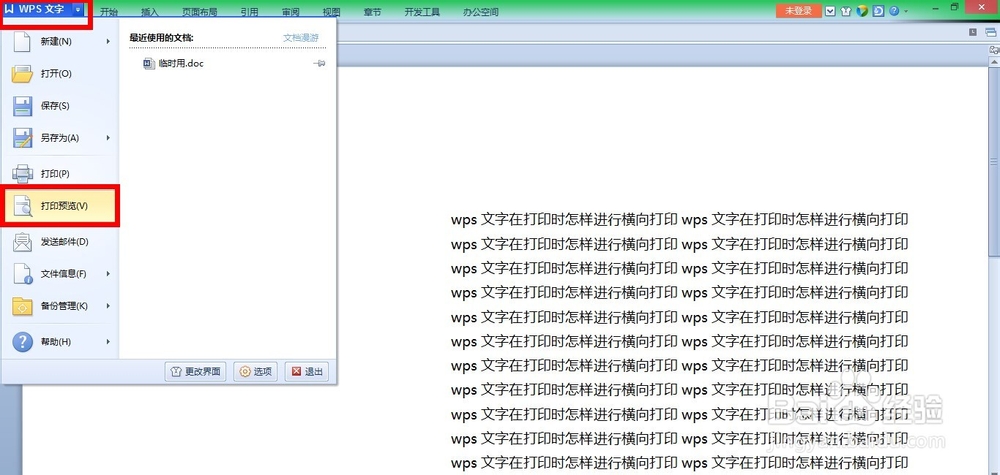The height and width of the screenshot is (475, 1000).
Task: Switch to the 视图 ribbon tab
Action: [x=332, y=12]
